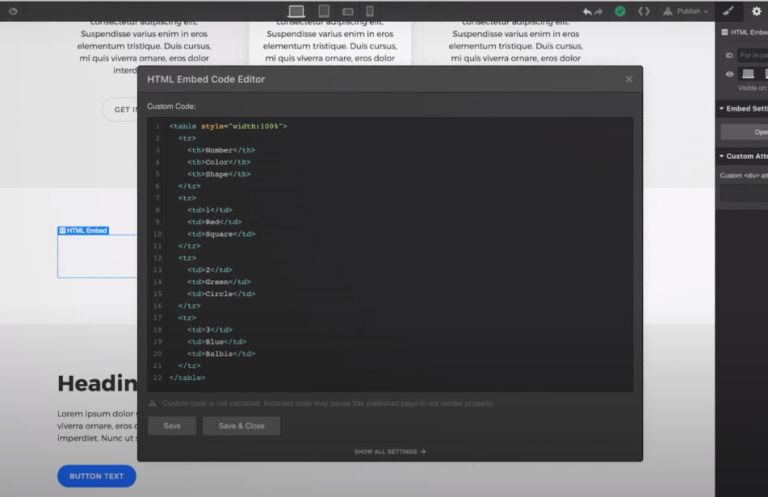Toggle desktop visibility icon in settings panel
Viewport: 768px width, 497px height.
pyautogui.click(x=748, y=74)
